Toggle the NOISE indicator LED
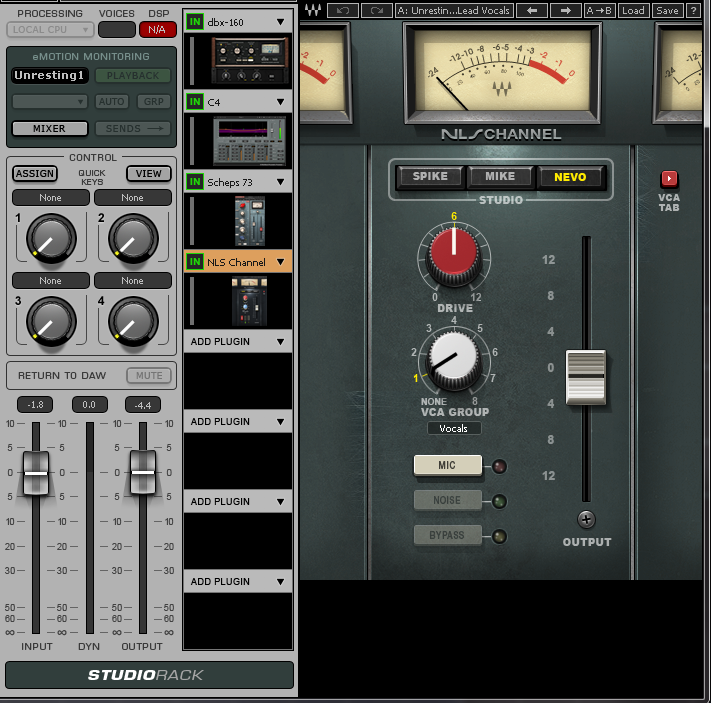The height and width of the screenshot is (703, 711). pos(499,501)
